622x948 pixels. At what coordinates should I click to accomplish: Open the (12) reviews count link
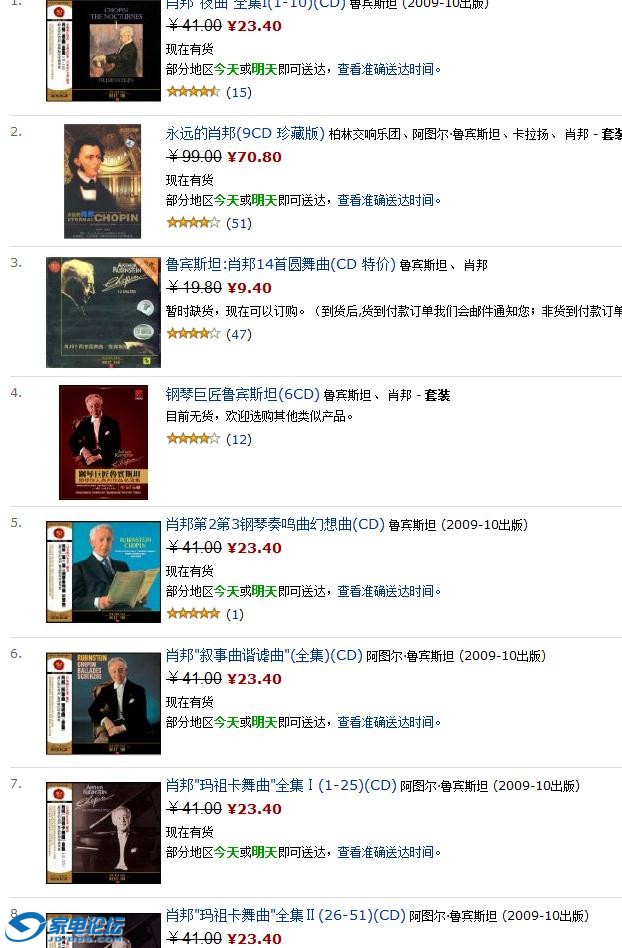coord(239,440)
